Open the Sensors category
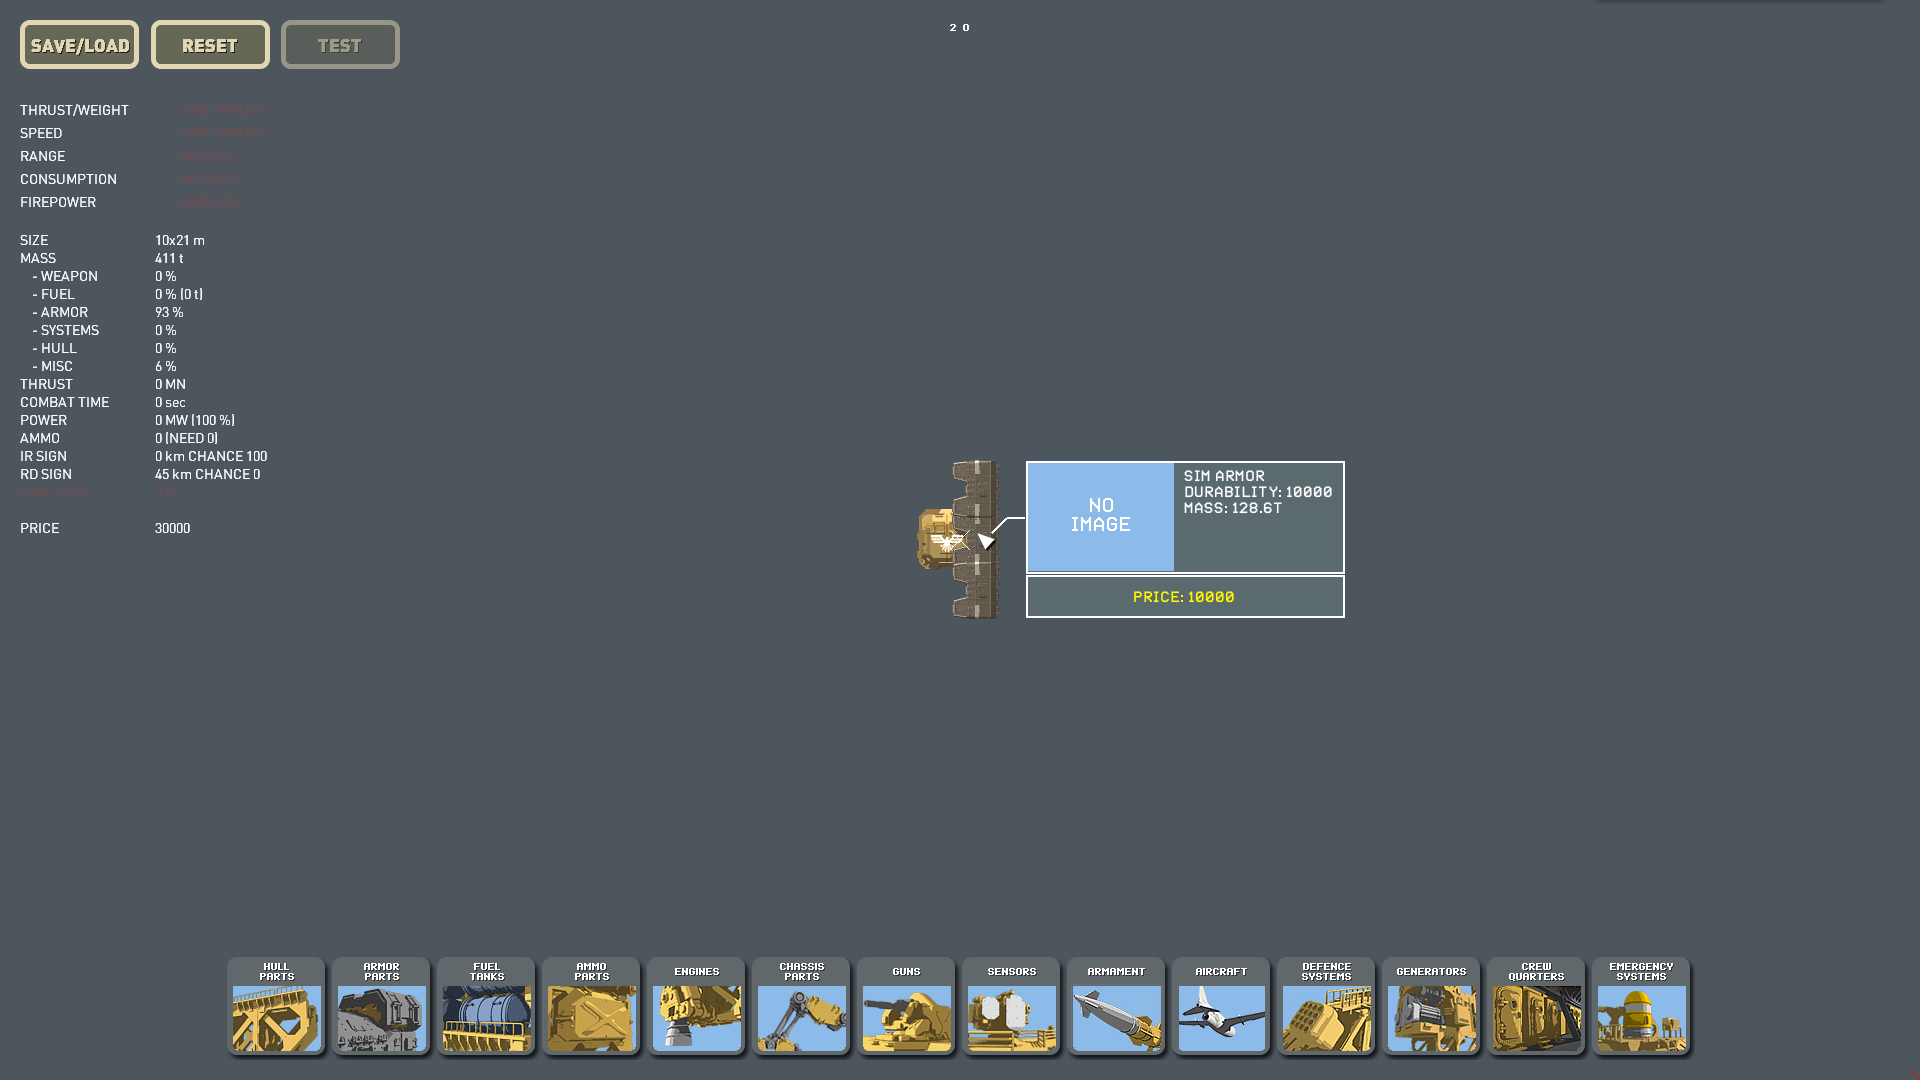Screen dimensions: 1920x1080 point(1011,1006)
